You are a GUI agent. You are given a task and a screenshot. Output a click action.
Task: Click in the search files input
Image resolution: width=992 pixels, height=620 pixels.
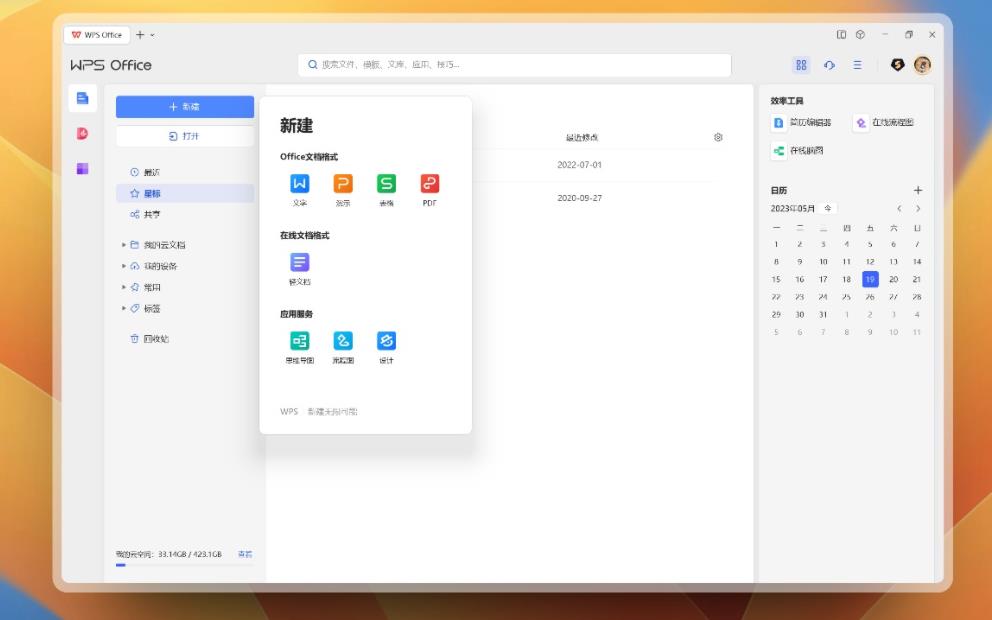pyautogui.click(x=514, y=65)
